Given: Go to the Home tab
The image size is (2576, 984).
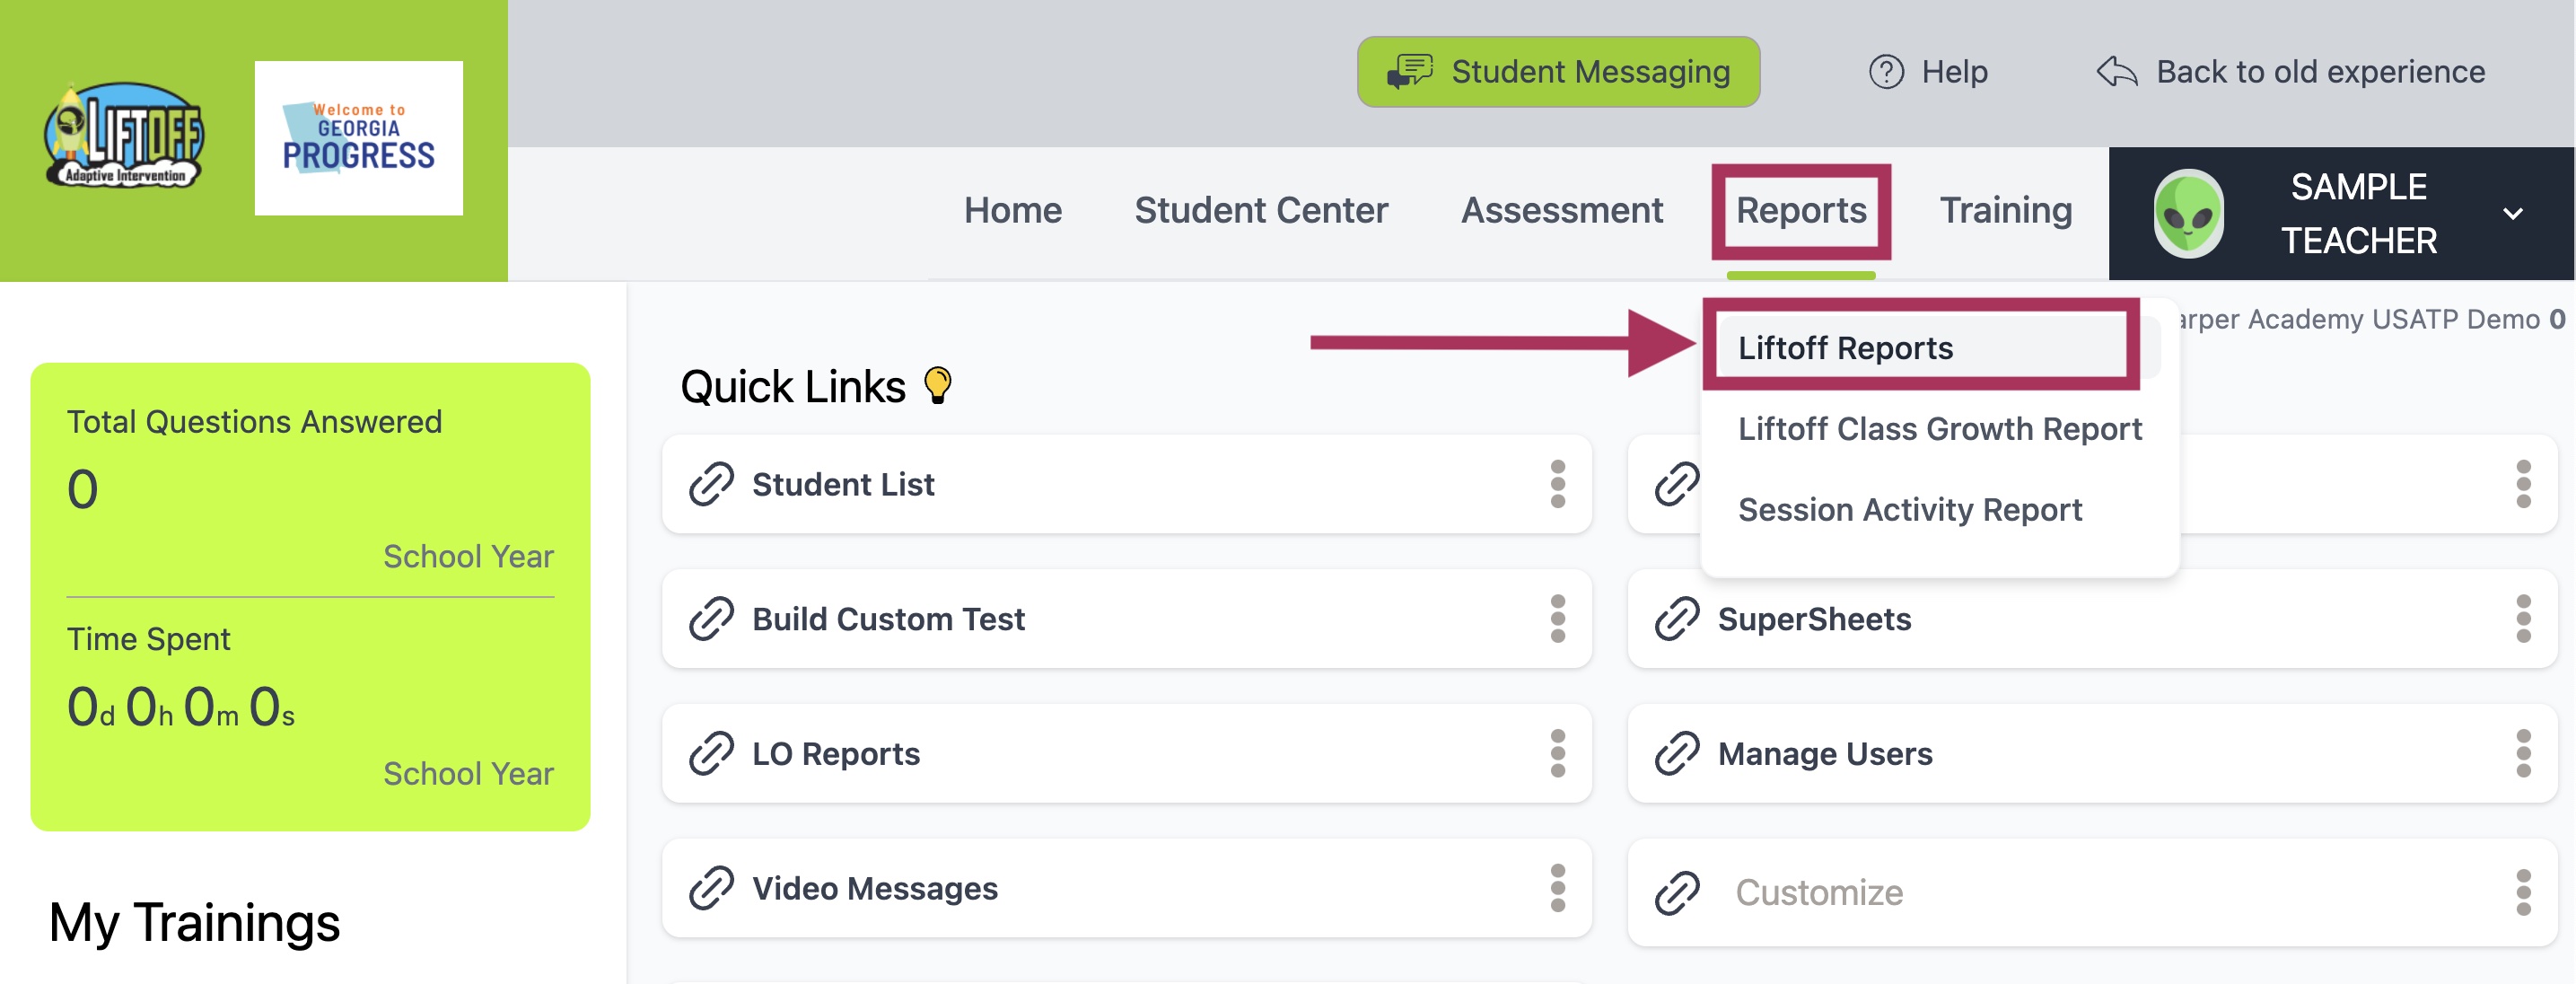Looking at the screenshot, I should pyautogui.click(x=1012, y=210).
